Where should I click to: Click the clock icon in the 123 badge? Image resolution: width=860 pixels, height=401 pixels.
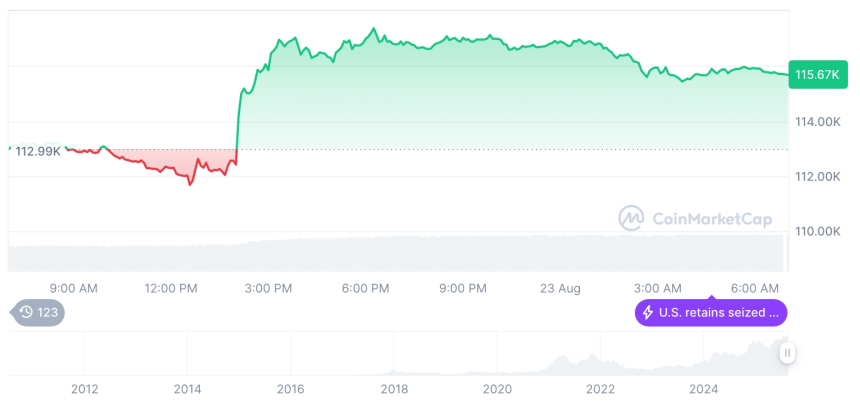(26, 312)
